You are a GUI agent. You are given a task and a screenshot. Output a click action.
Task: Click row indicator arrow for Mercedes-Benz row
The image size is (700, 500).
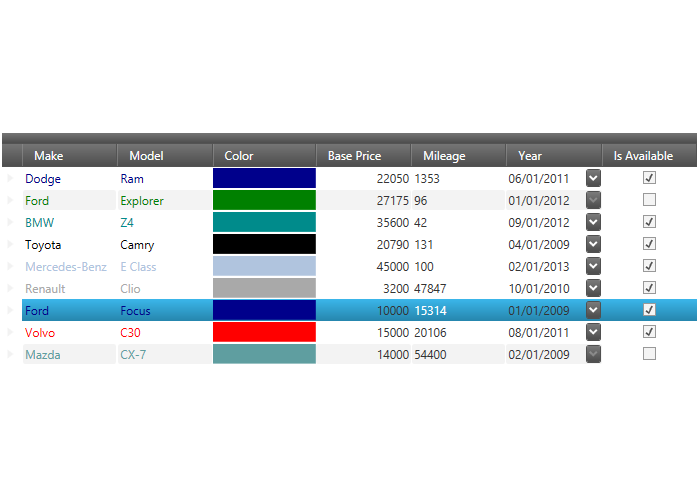[x=10, y=266]
